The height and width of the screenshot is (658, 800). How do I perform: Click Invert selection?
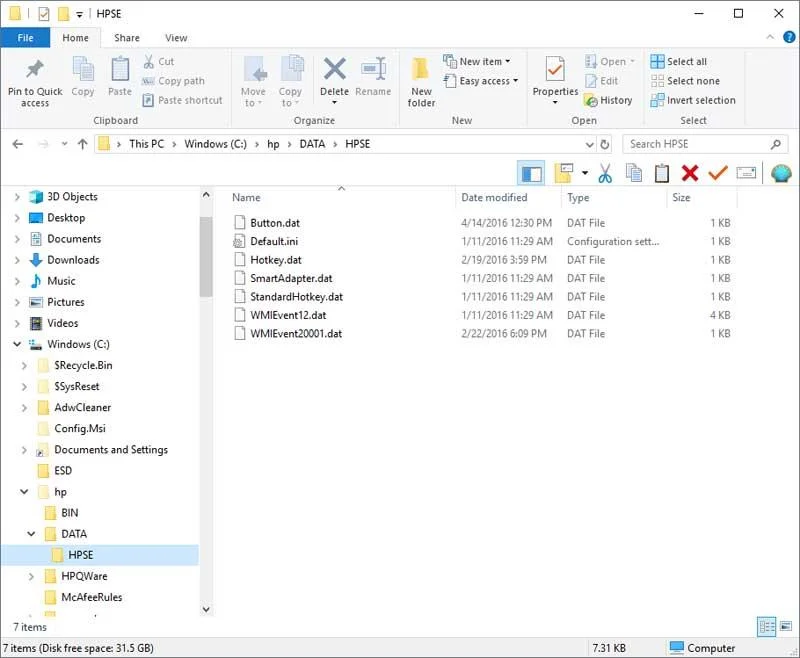pyautogui.click(x=693, y=100)
